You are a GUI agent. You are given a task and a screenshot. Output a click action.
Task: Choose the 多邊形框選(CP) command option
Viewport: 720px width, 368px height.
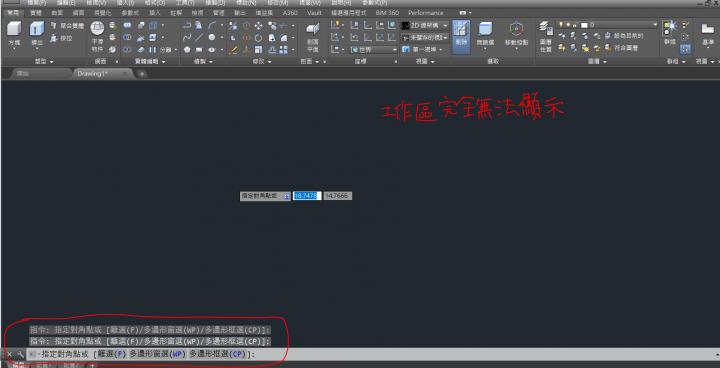tap(218, 354)
